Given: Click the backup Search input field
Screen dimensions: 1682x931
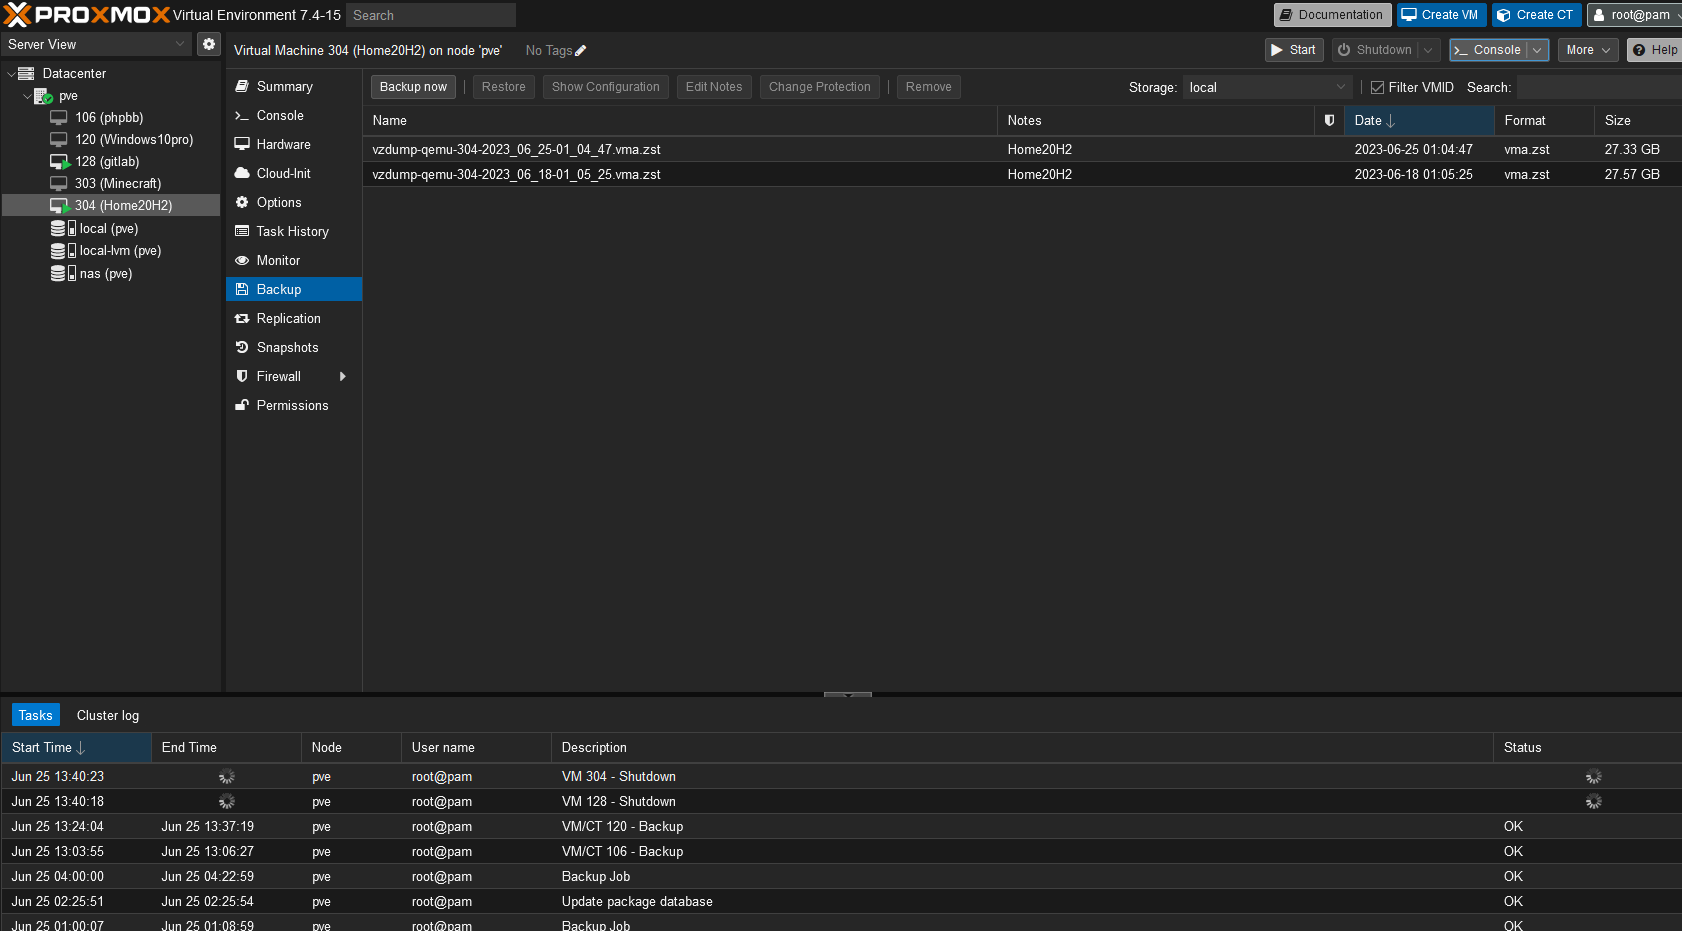Looking at the screenshot, I should point(1598,88).
